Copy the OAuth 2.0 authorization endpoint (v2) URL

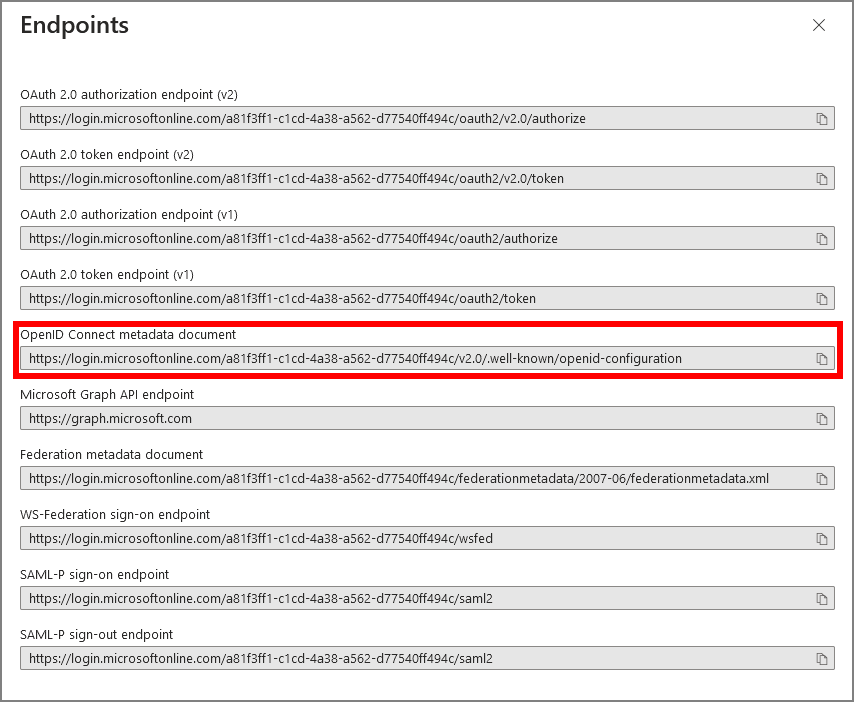coord(822,119)
